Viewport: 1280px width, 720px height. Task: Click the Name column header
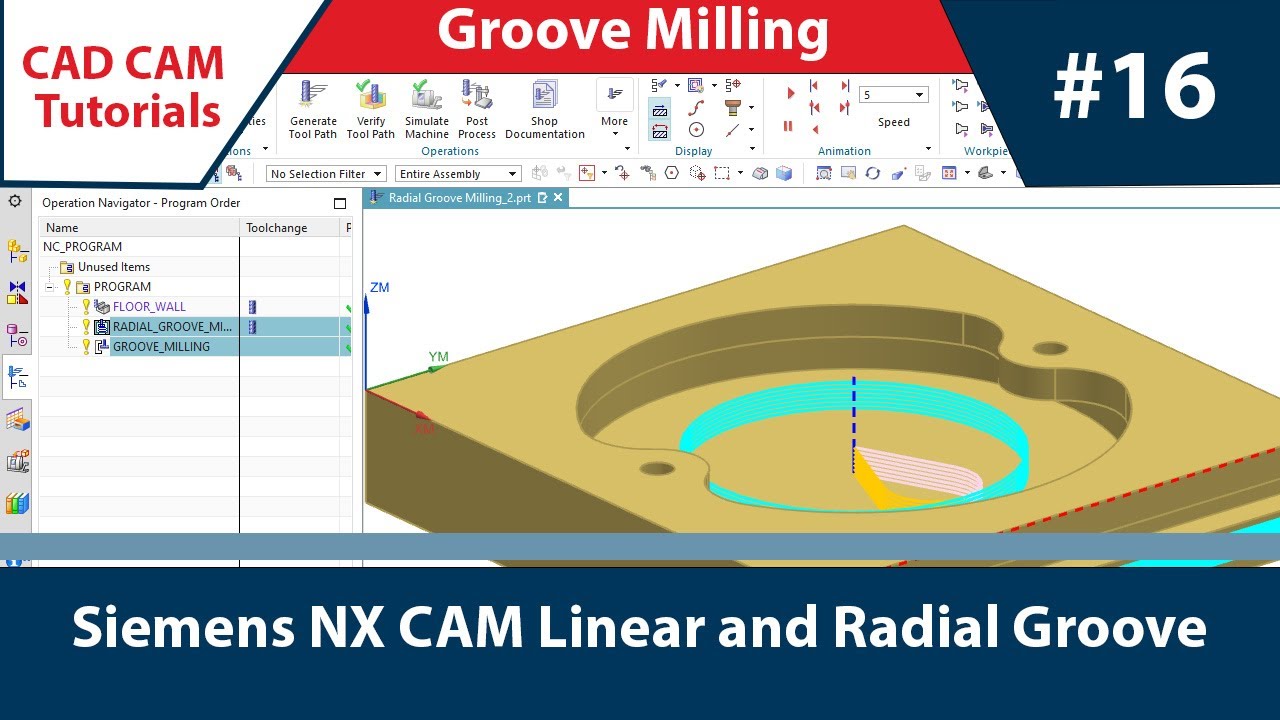click(x=139, y=228)
